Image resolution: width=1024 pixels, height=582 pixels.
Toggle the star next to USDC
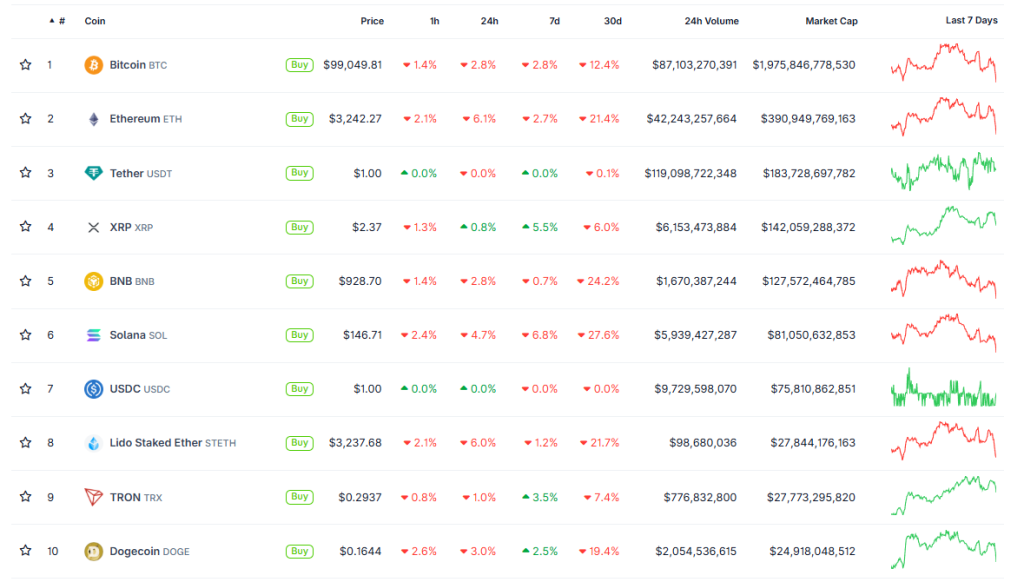[25, 389]
